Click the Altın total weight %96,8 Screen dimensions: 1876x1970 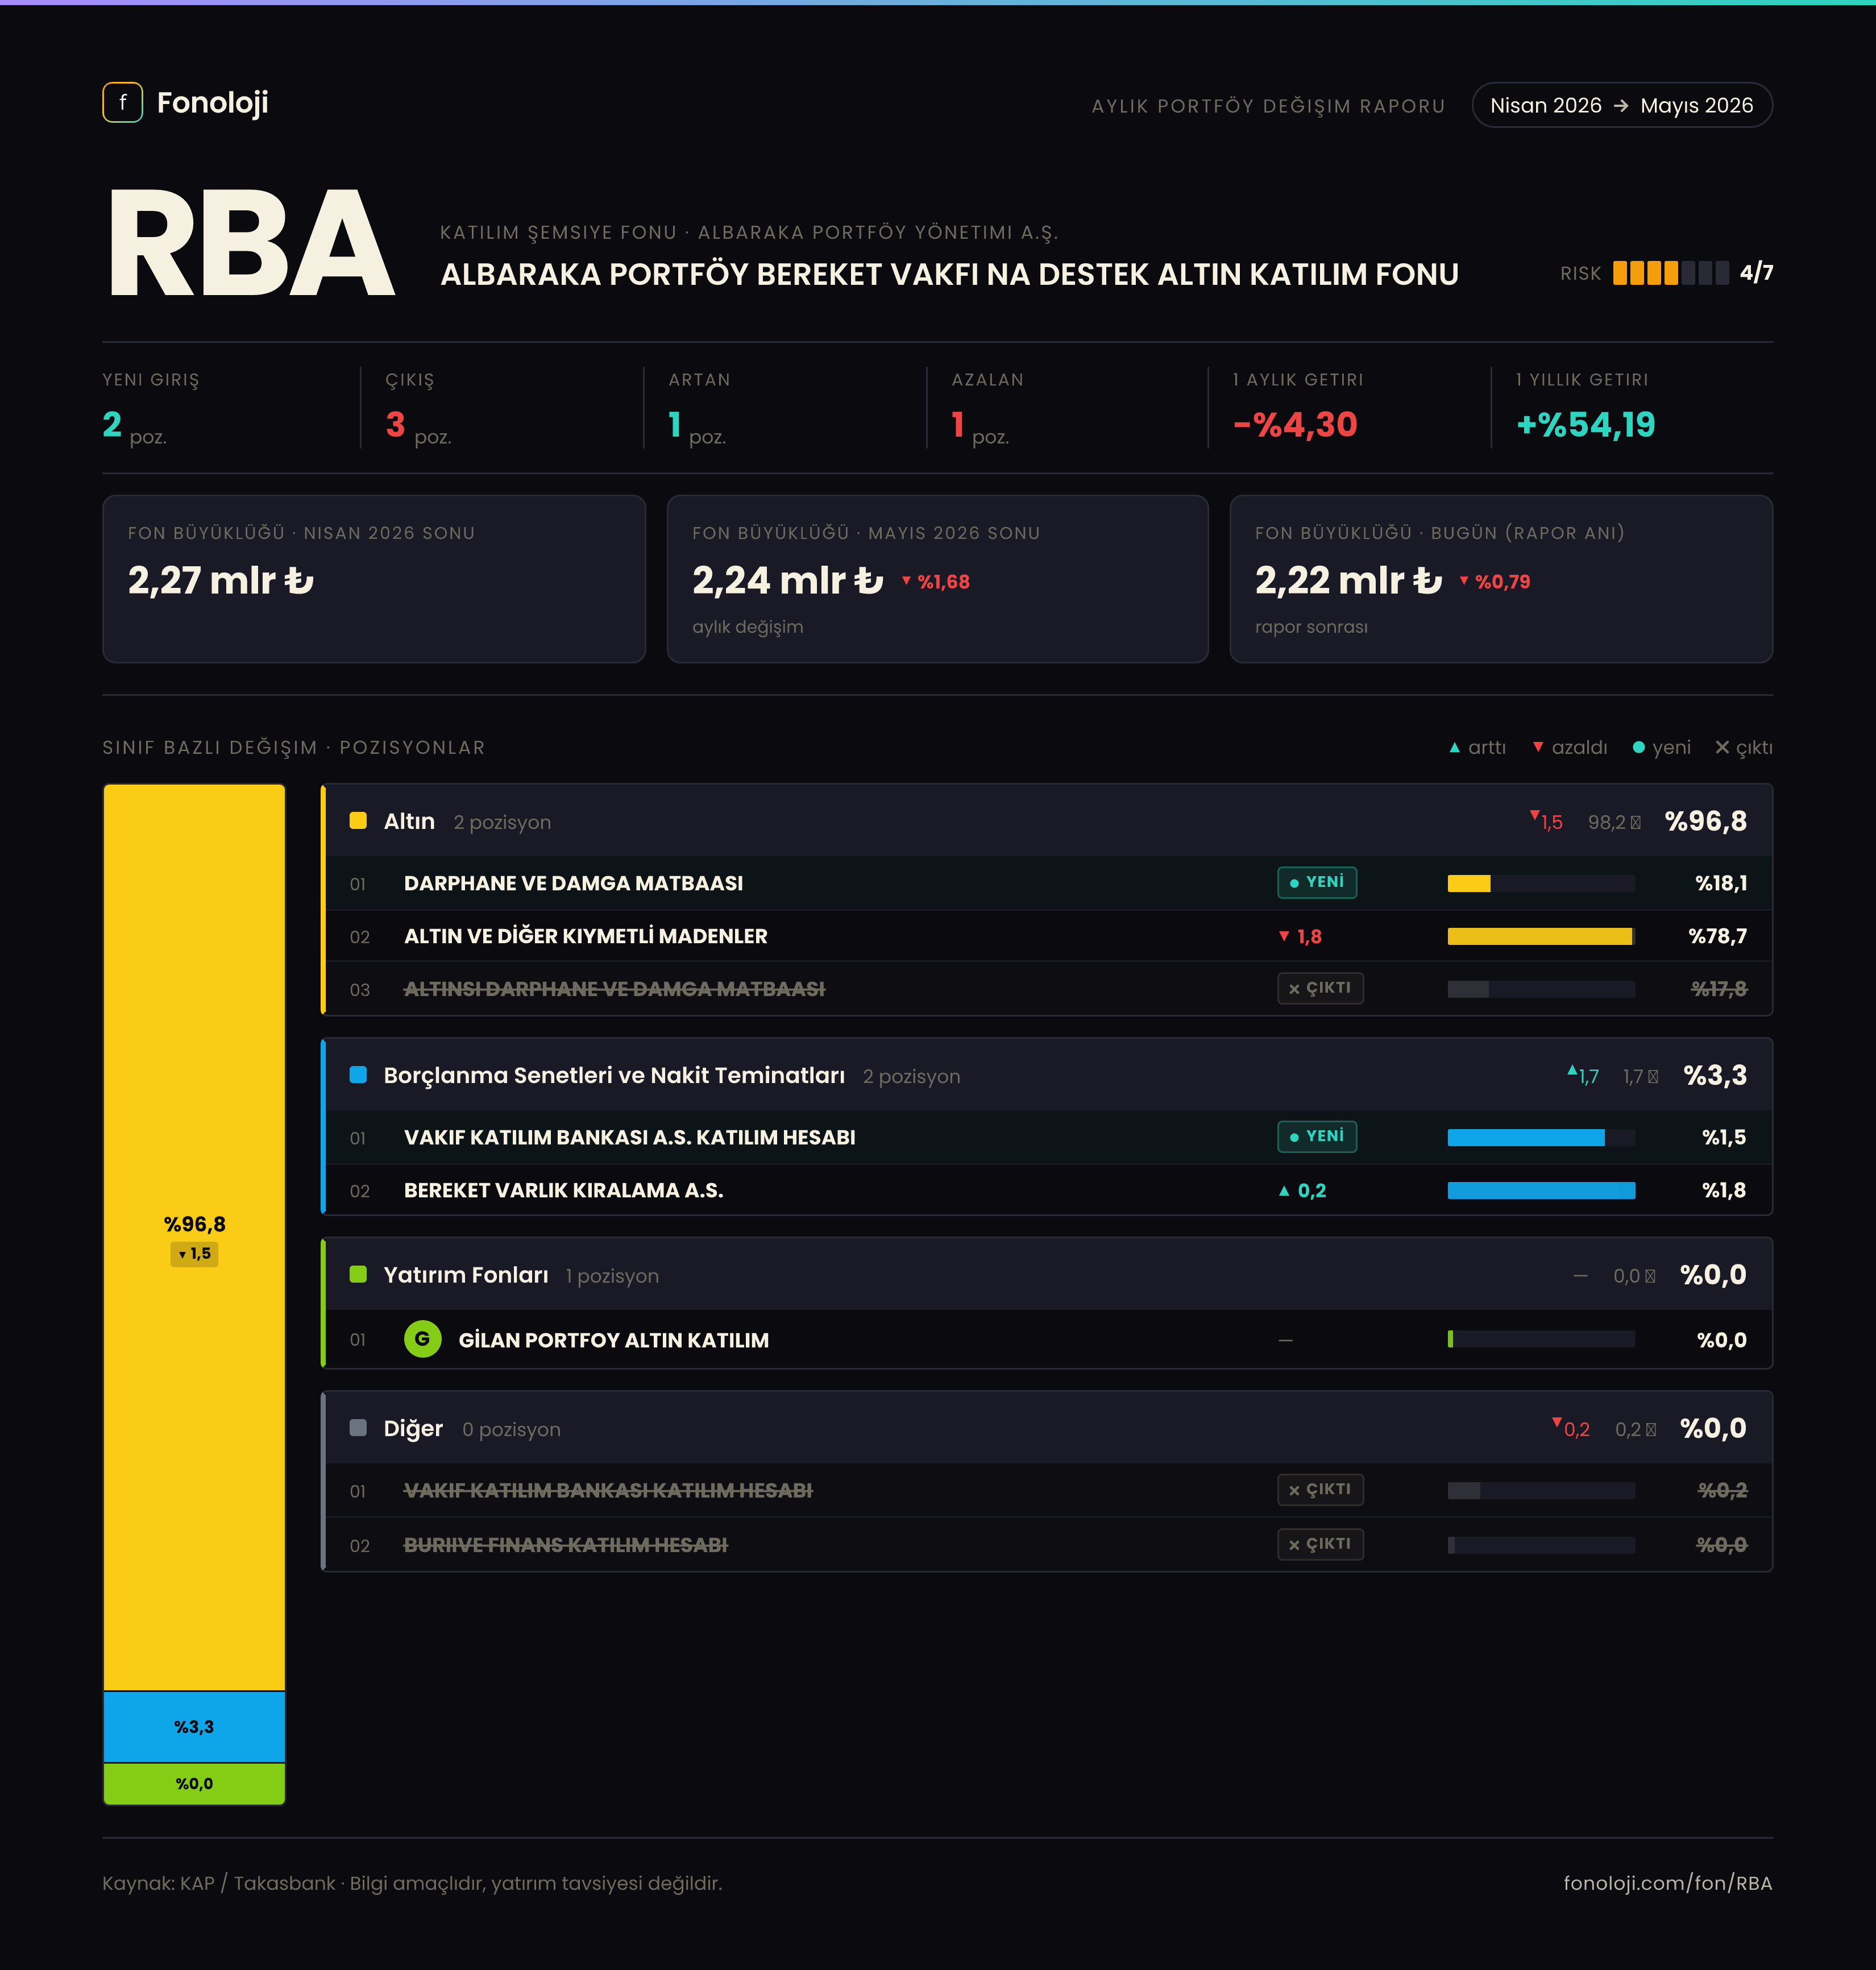point(1705,821)
